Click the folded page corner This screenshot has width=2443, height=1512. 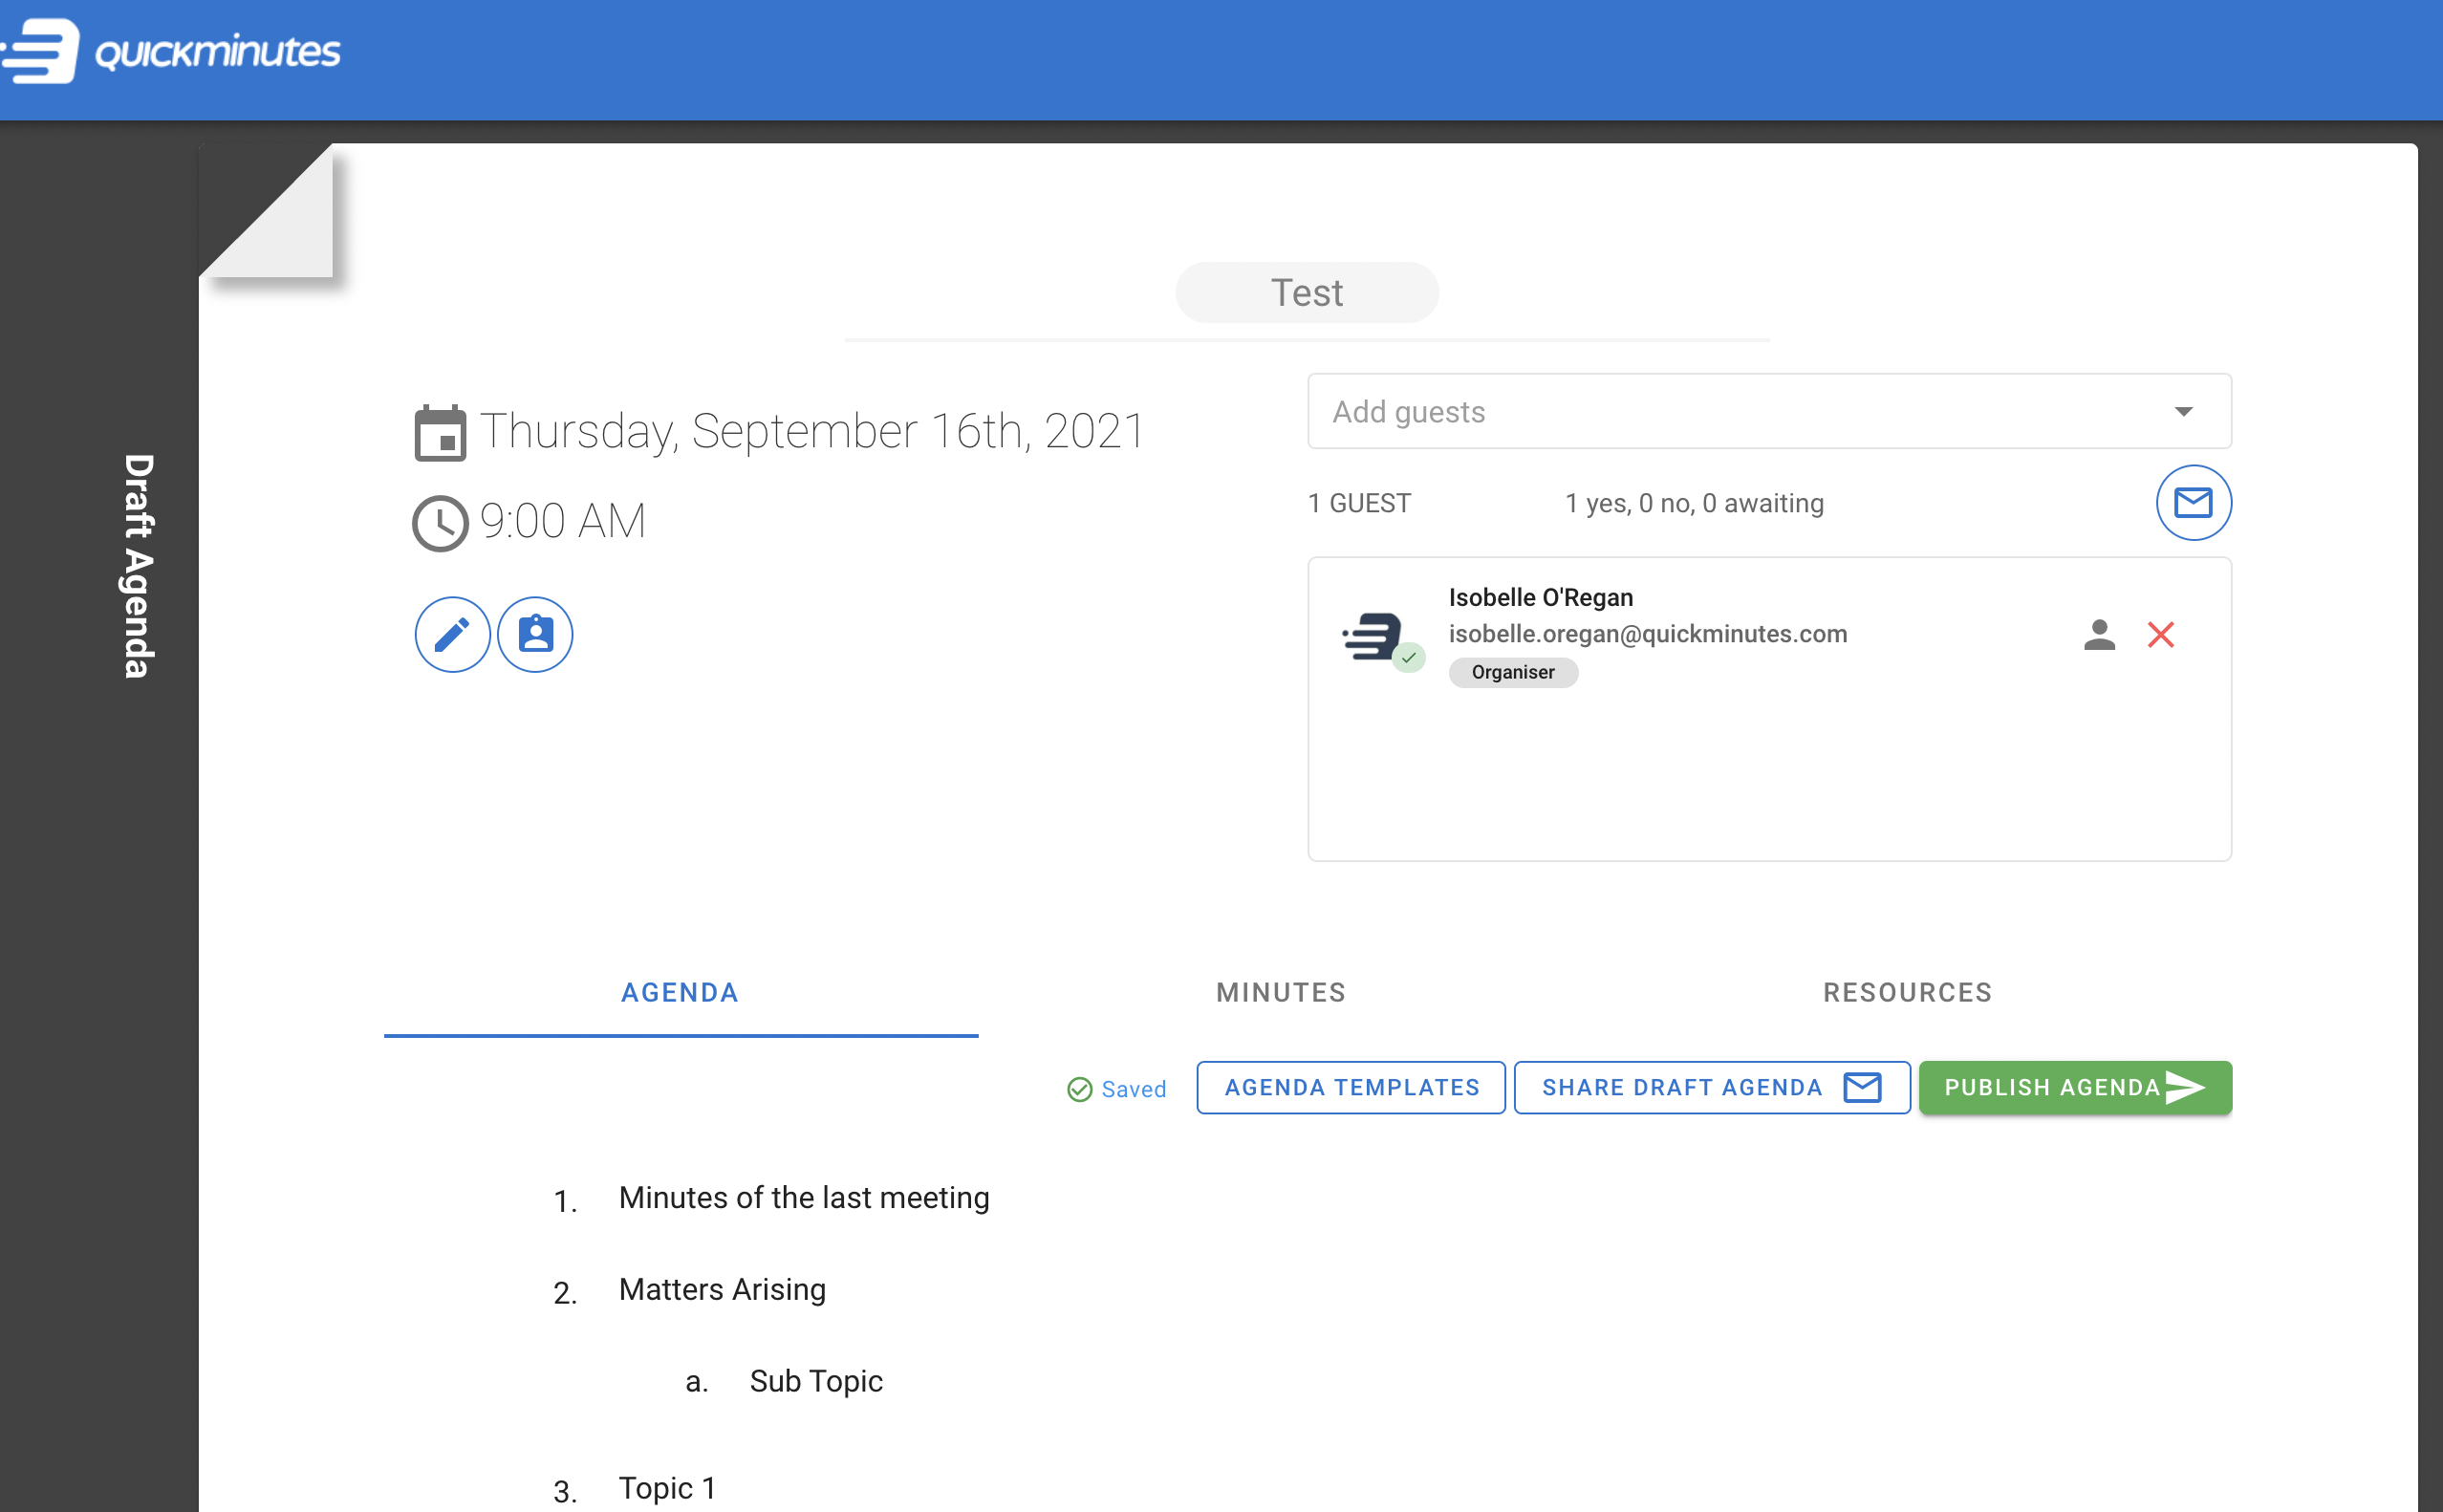(266, 211)
